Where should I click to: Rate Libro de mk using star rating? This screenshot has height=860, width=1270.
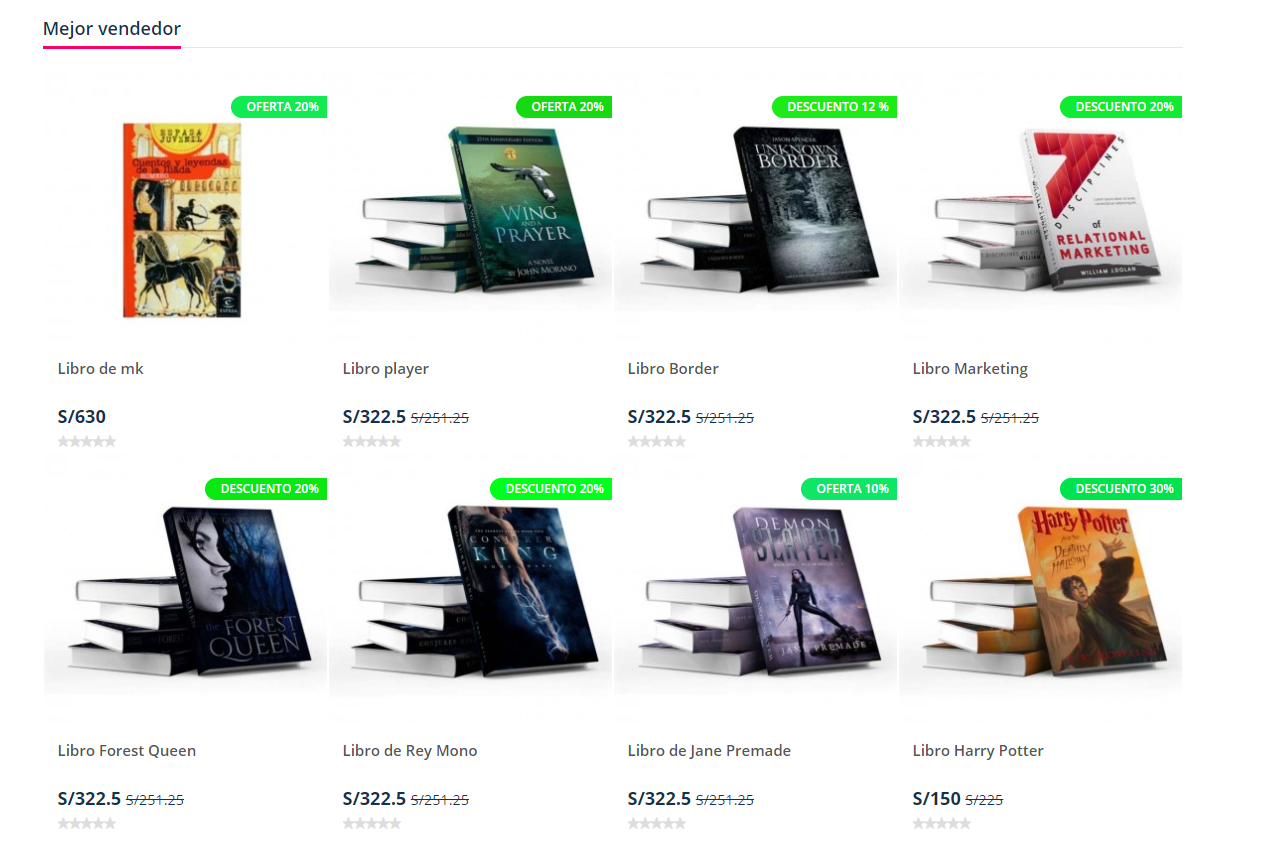point(87,441)
